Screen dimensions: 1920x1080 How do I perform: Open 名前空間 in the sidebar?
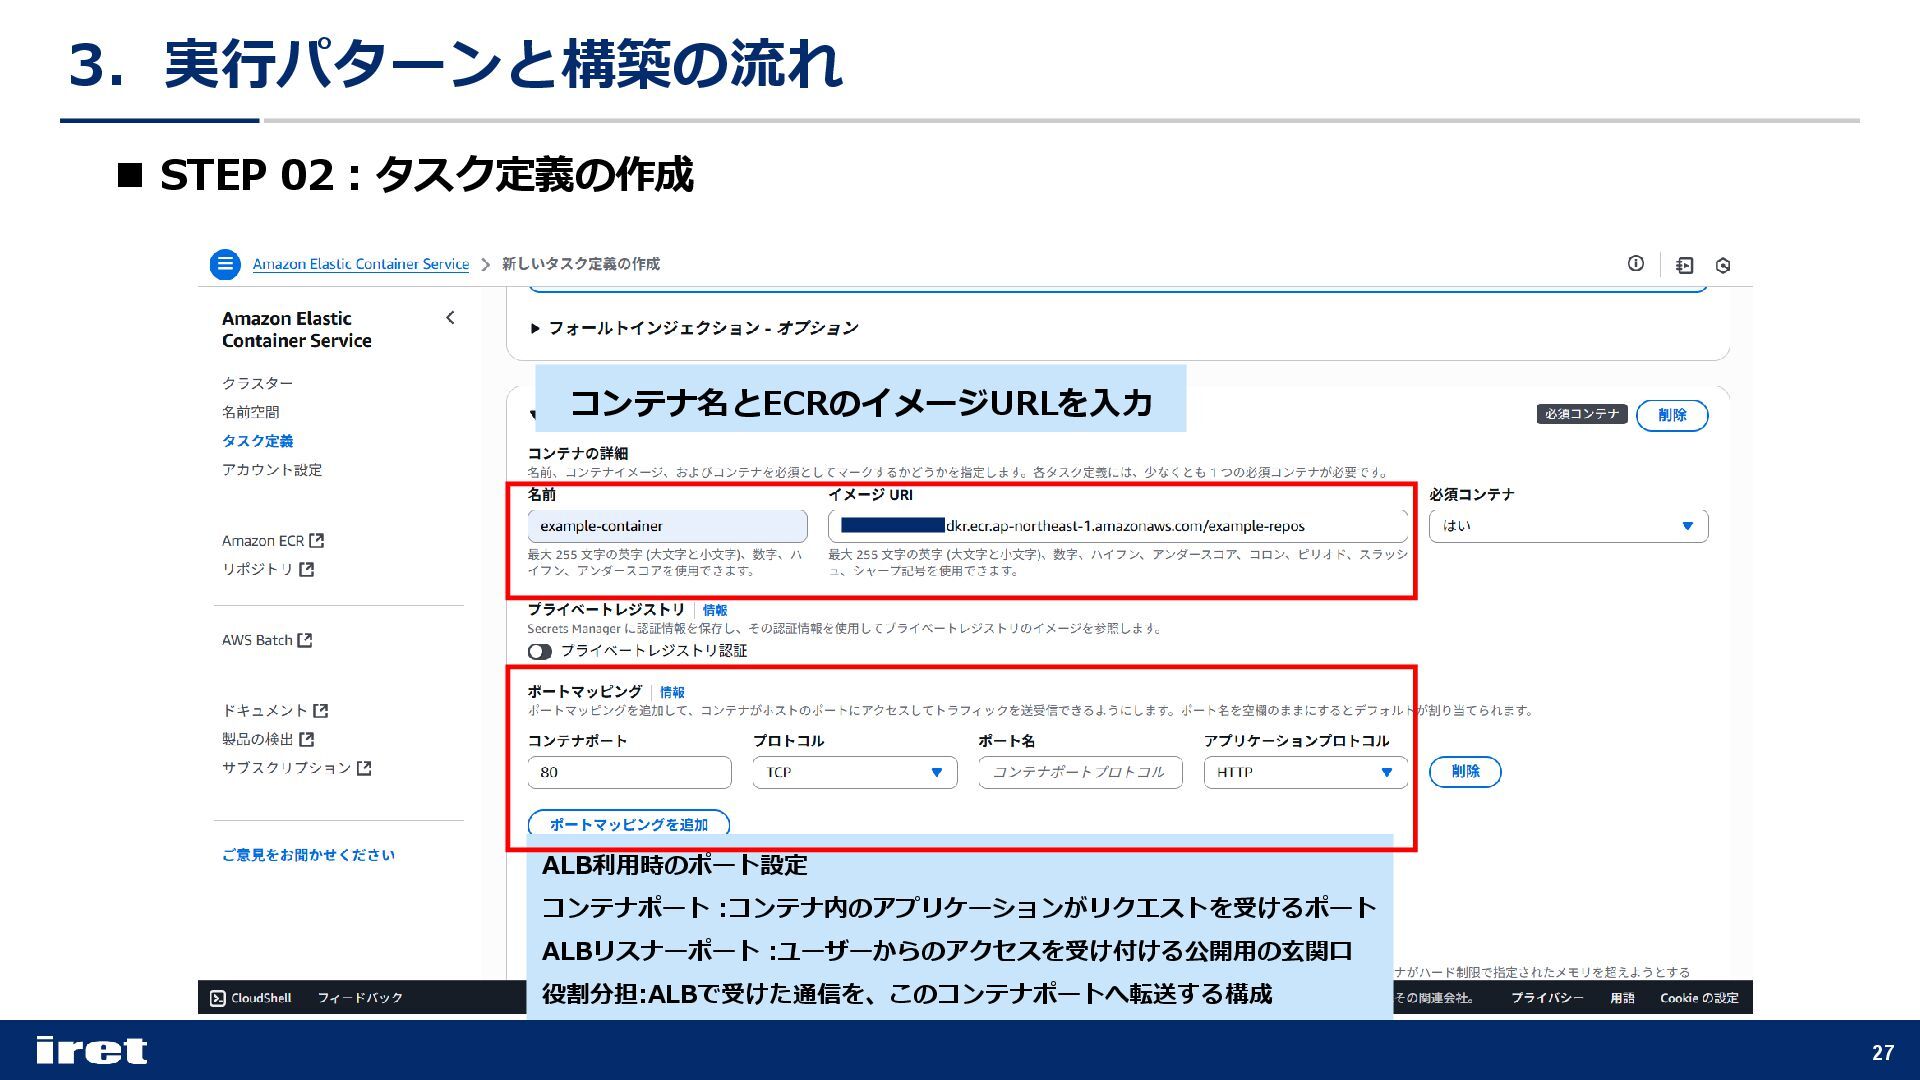[x=251, y=412]
